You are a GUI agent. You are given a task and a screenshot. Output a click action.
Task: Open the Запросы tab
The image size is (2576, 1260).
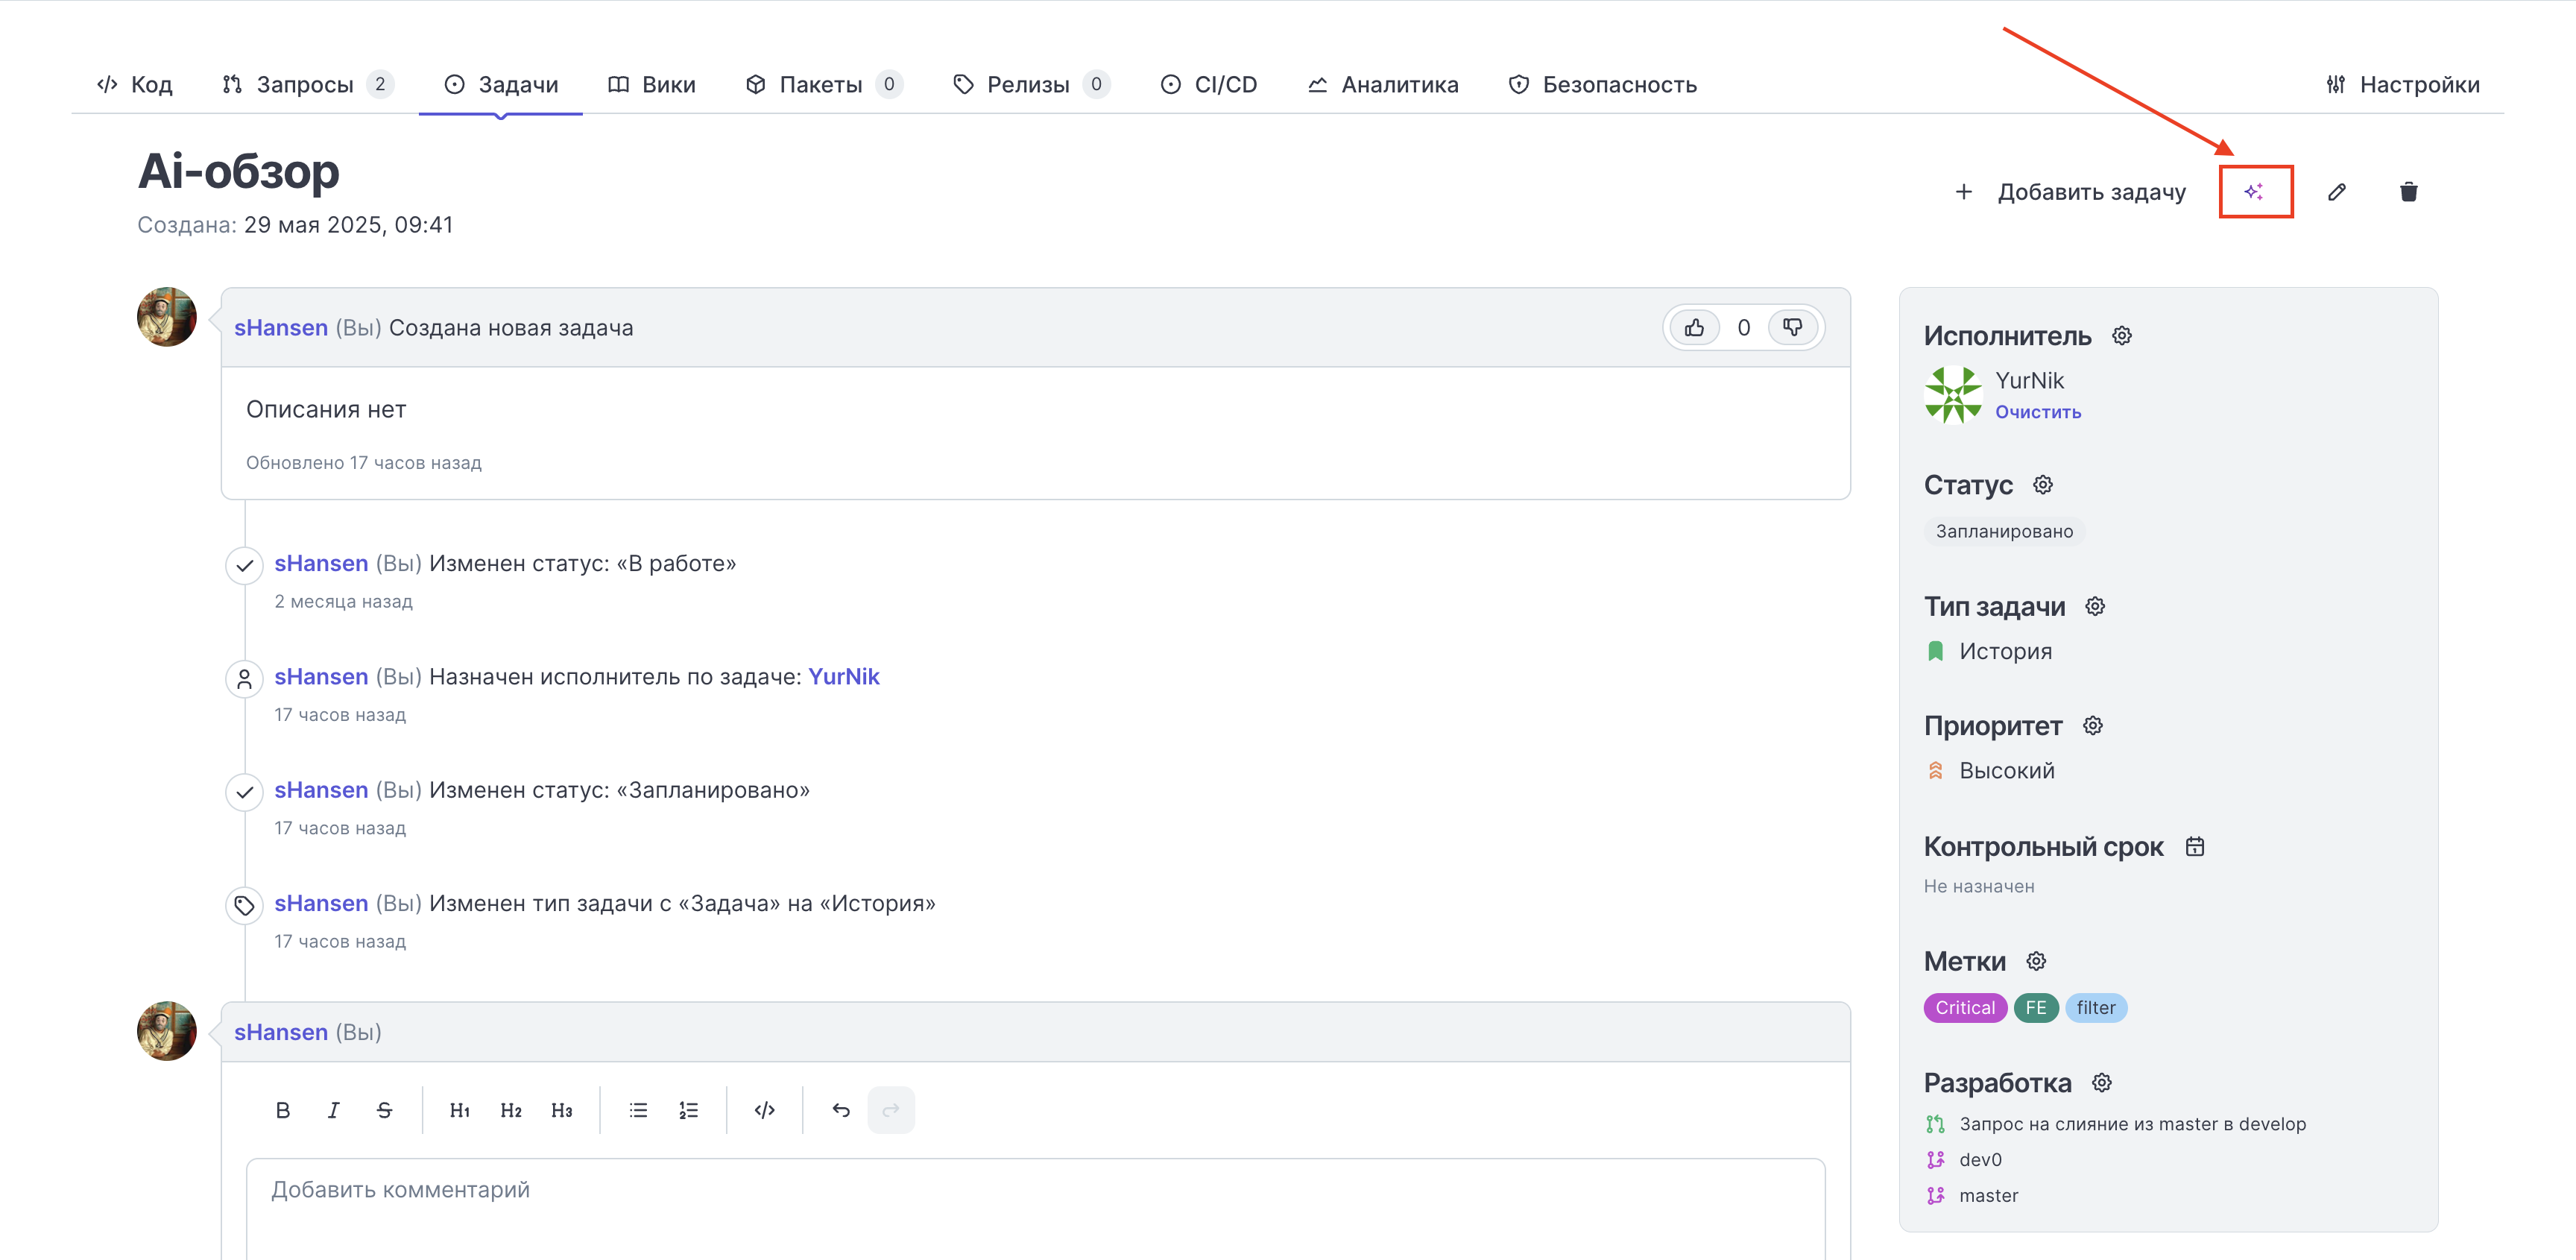307,85
